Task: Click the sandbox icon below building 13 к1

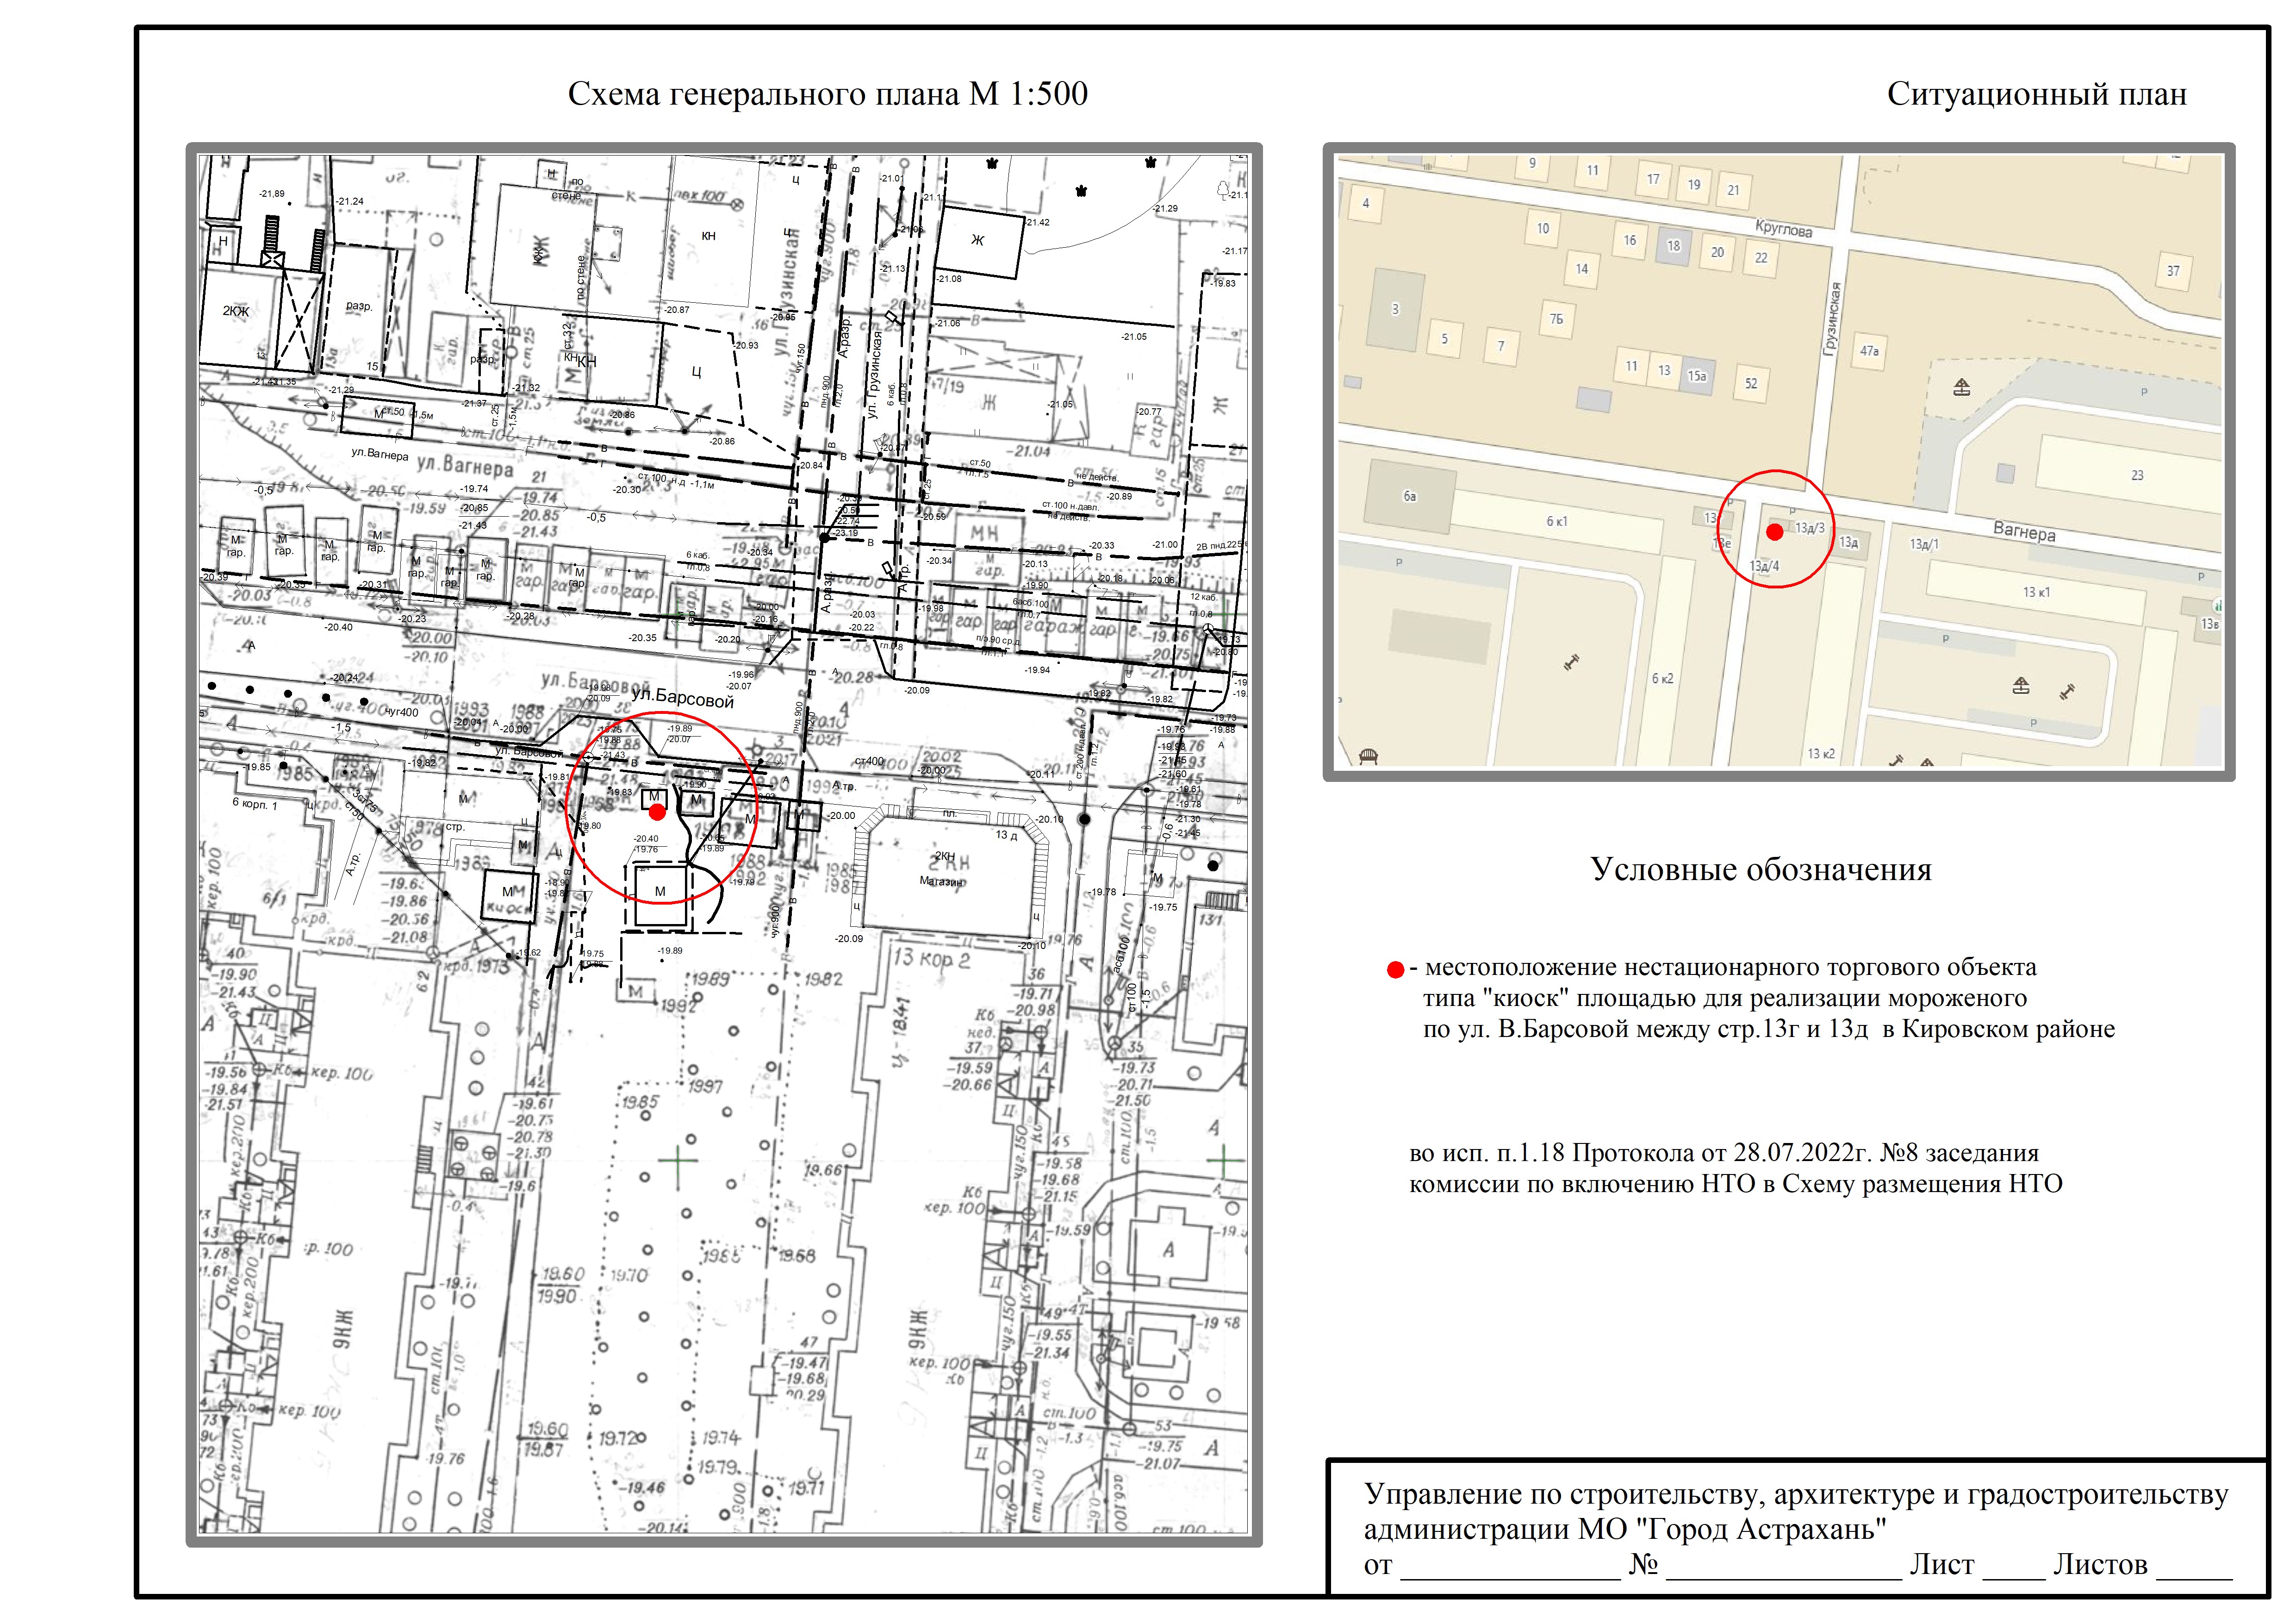Action: pos(2021,685)
